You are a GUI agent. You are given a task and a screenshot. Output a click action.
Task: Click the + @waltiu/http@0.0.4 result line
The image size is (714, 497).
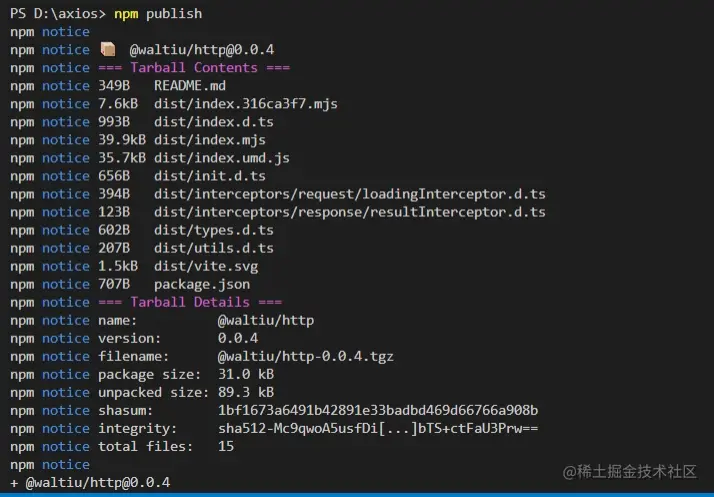click(90, 482)
